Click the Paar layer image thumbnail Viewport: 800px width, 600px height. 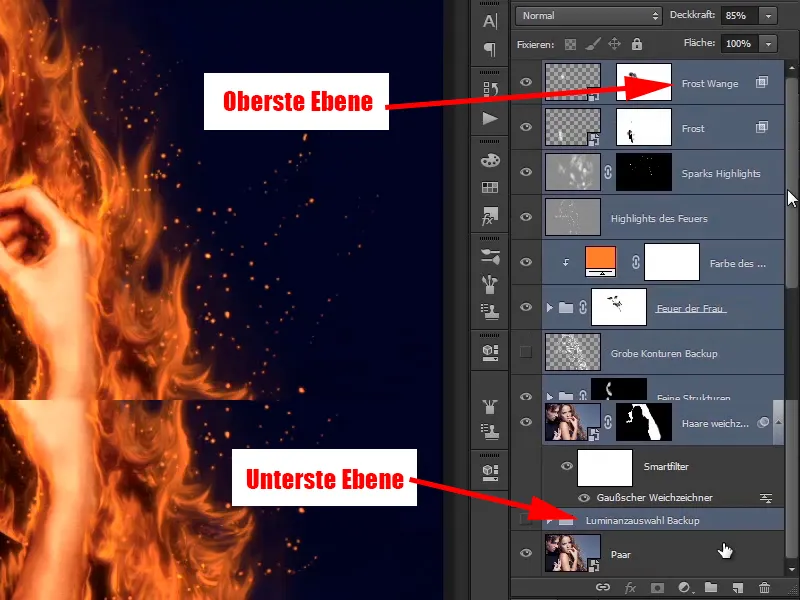point(573,553)
